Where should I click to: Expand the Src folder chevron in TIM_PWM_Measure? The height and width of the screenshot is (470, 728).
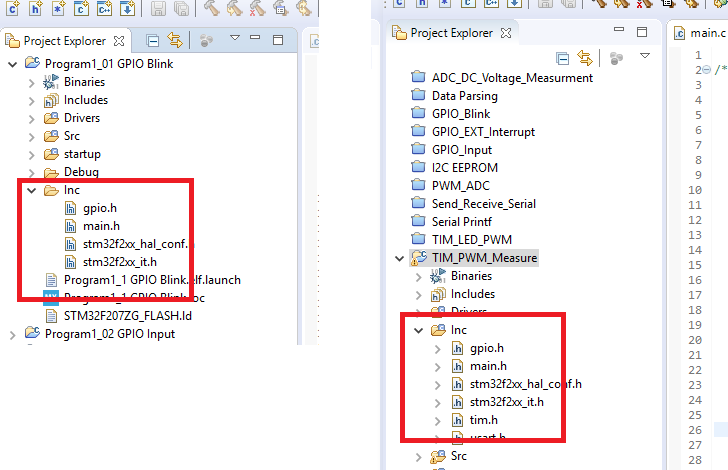coord(419,457)
